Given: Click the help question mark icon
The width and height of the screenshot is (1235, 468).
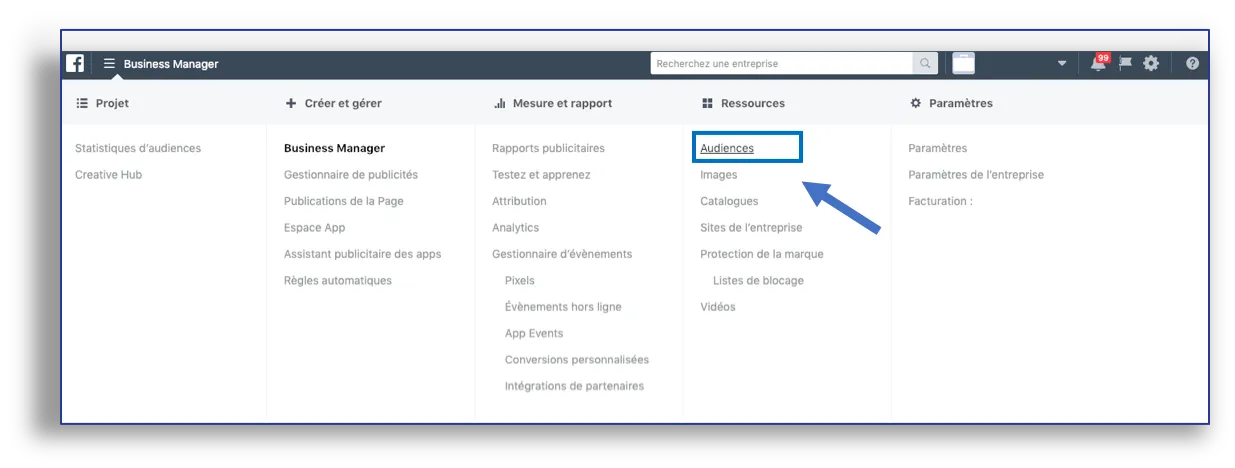Looking at the screenshot, I should pos(1192,63).
